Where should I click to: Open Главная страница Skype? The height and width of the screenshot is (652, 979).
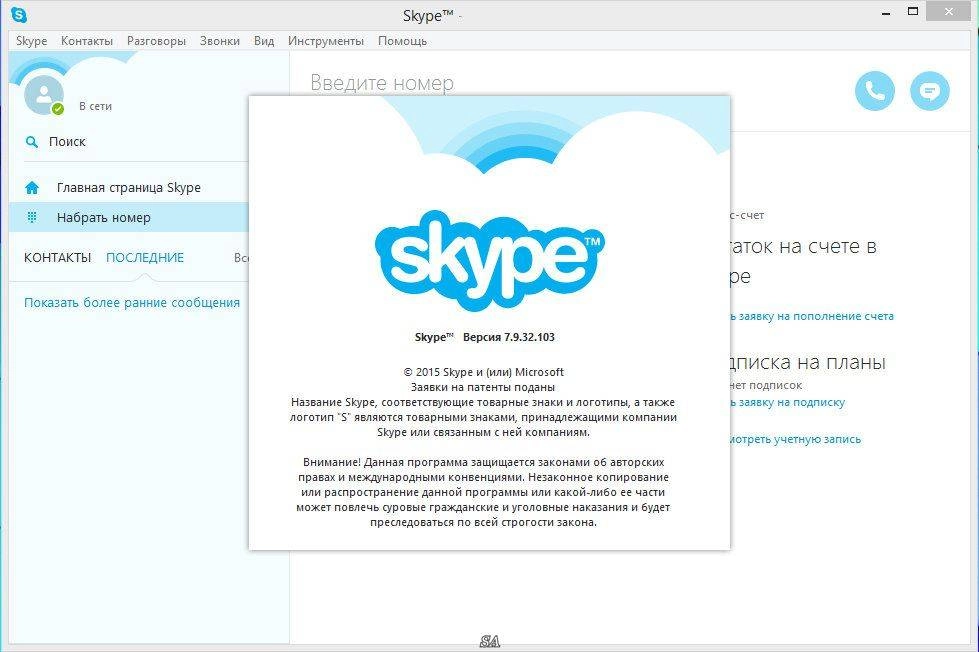(129, 187)
